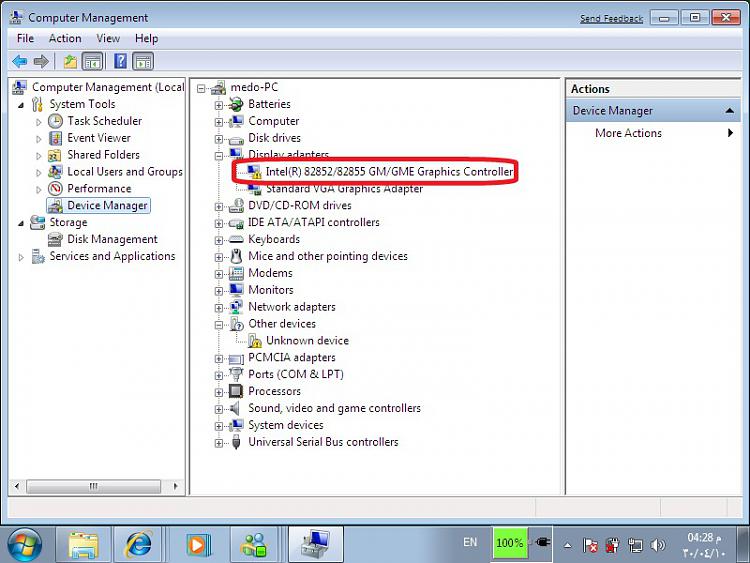Expand Services and Applications node
Viewport: 750px width, 563px height.
click(x=21, y=257)
